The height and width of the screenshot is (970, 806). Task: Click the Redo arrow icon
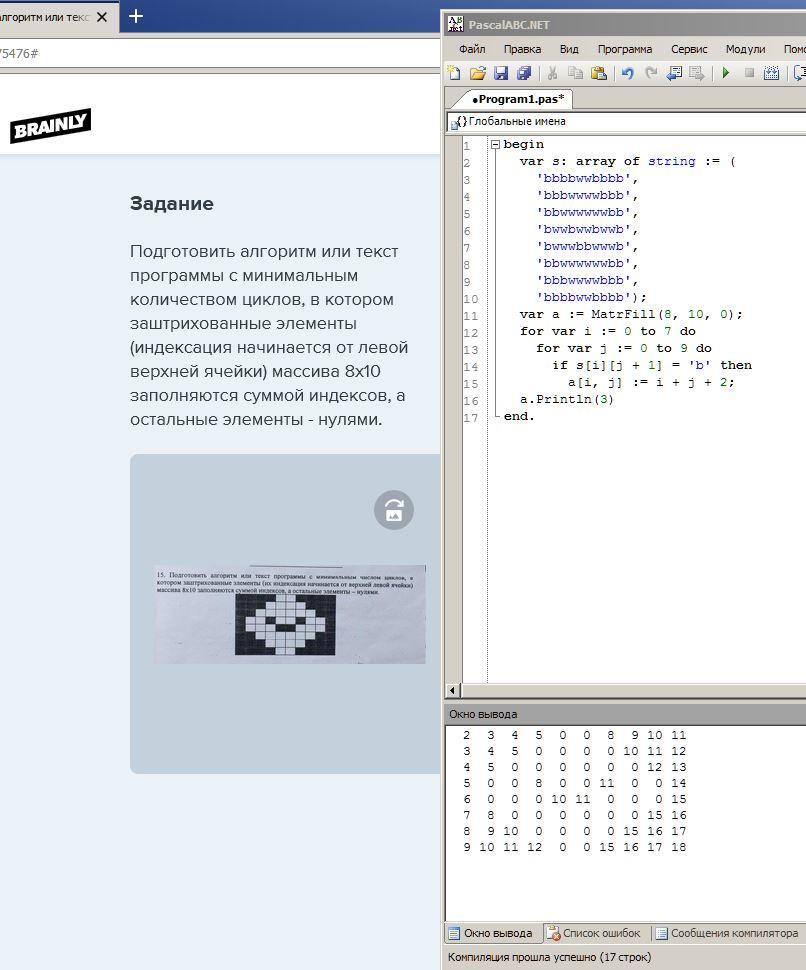click(x=651, y=73)
